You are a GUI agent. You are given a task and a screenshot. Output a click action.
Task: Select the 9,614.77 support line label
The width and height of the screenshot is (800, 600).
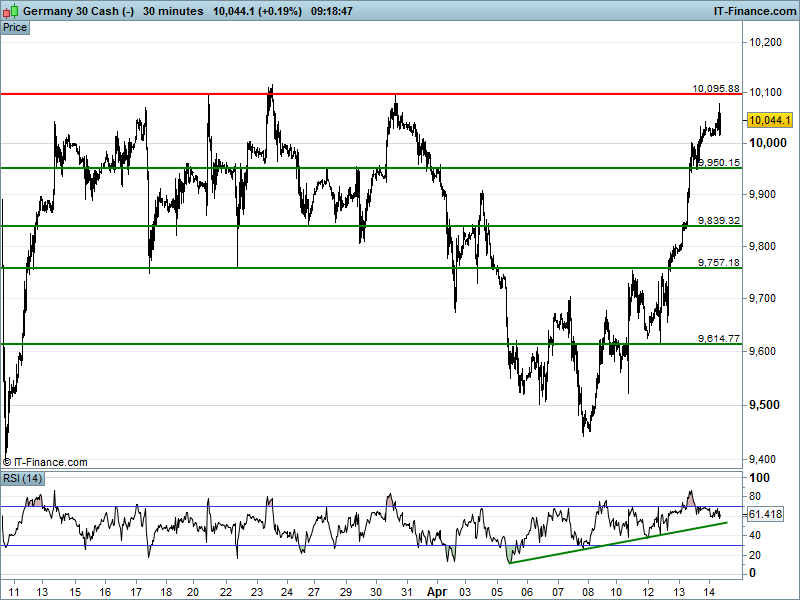tap(718, 338)
